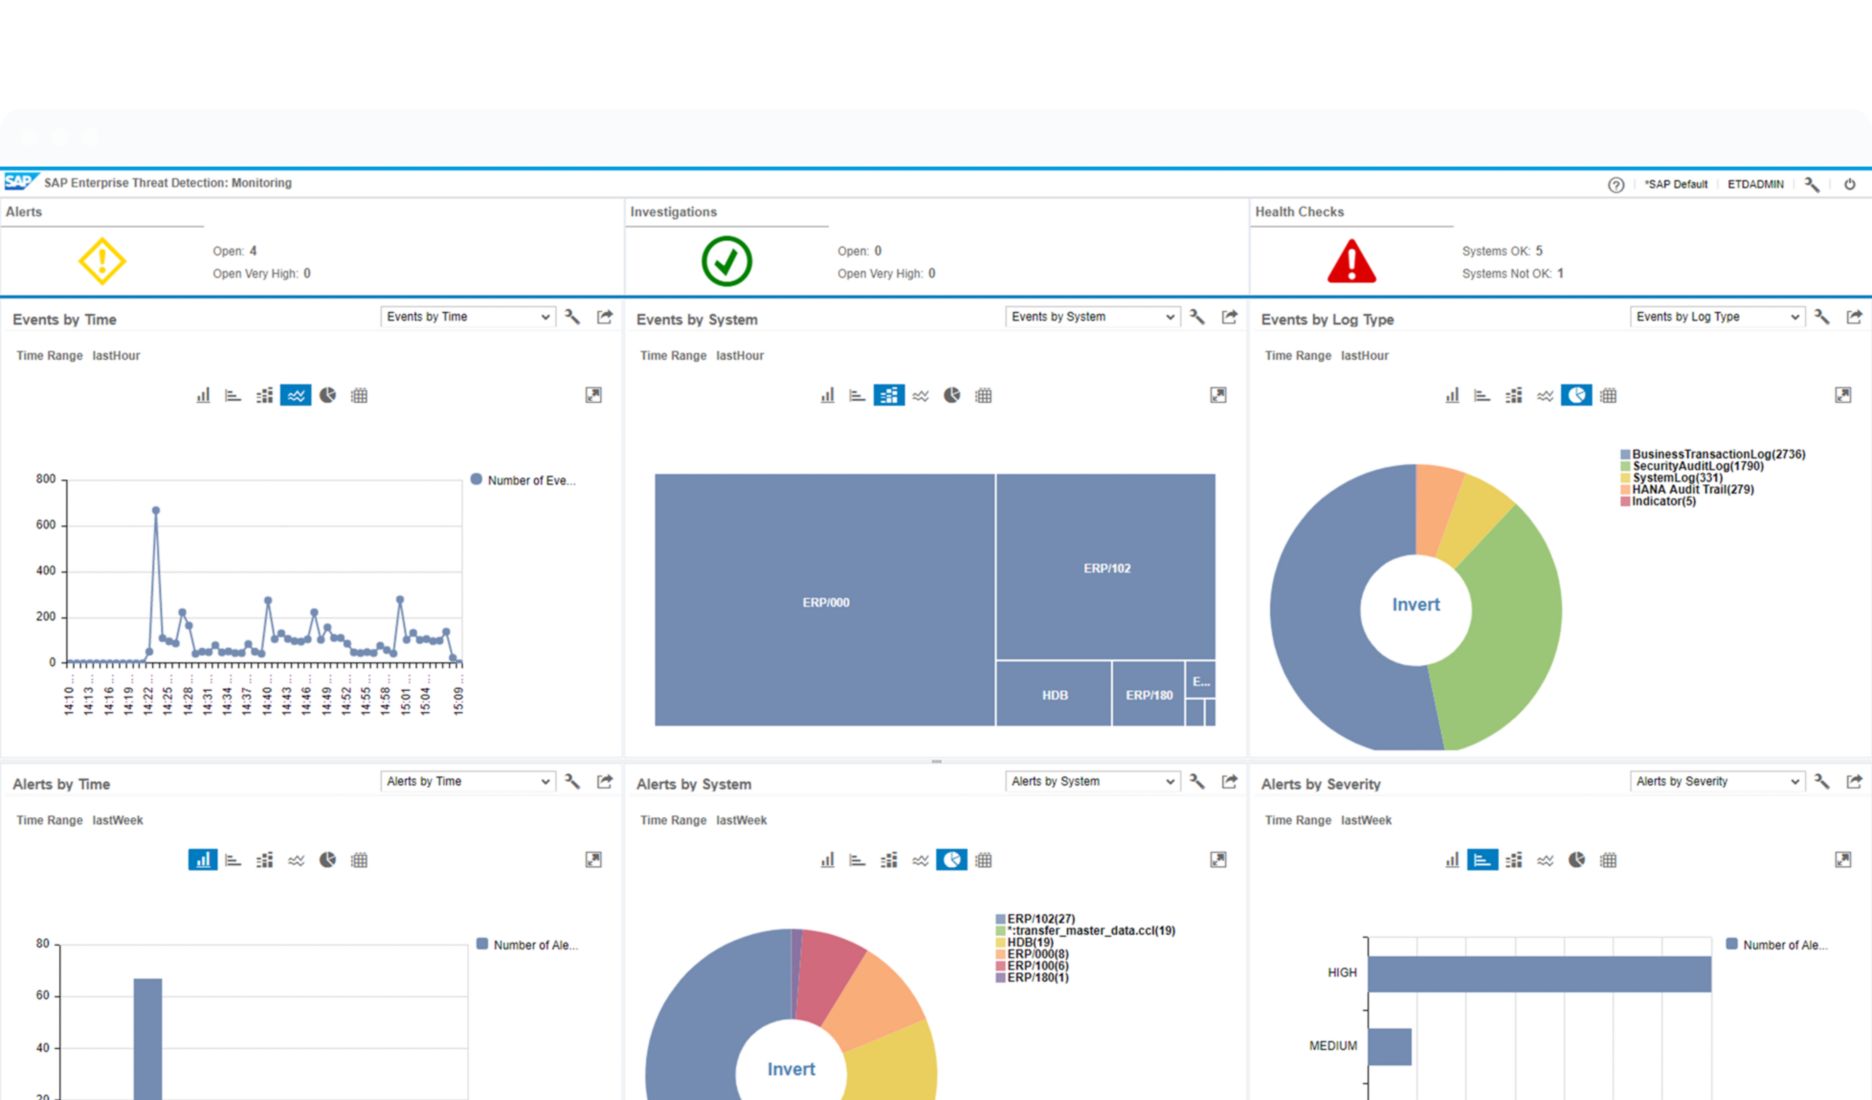The width and height of the screenshot is (1872, 1100).
Task: Switch Events by System to table view
Action: [983, 395]
